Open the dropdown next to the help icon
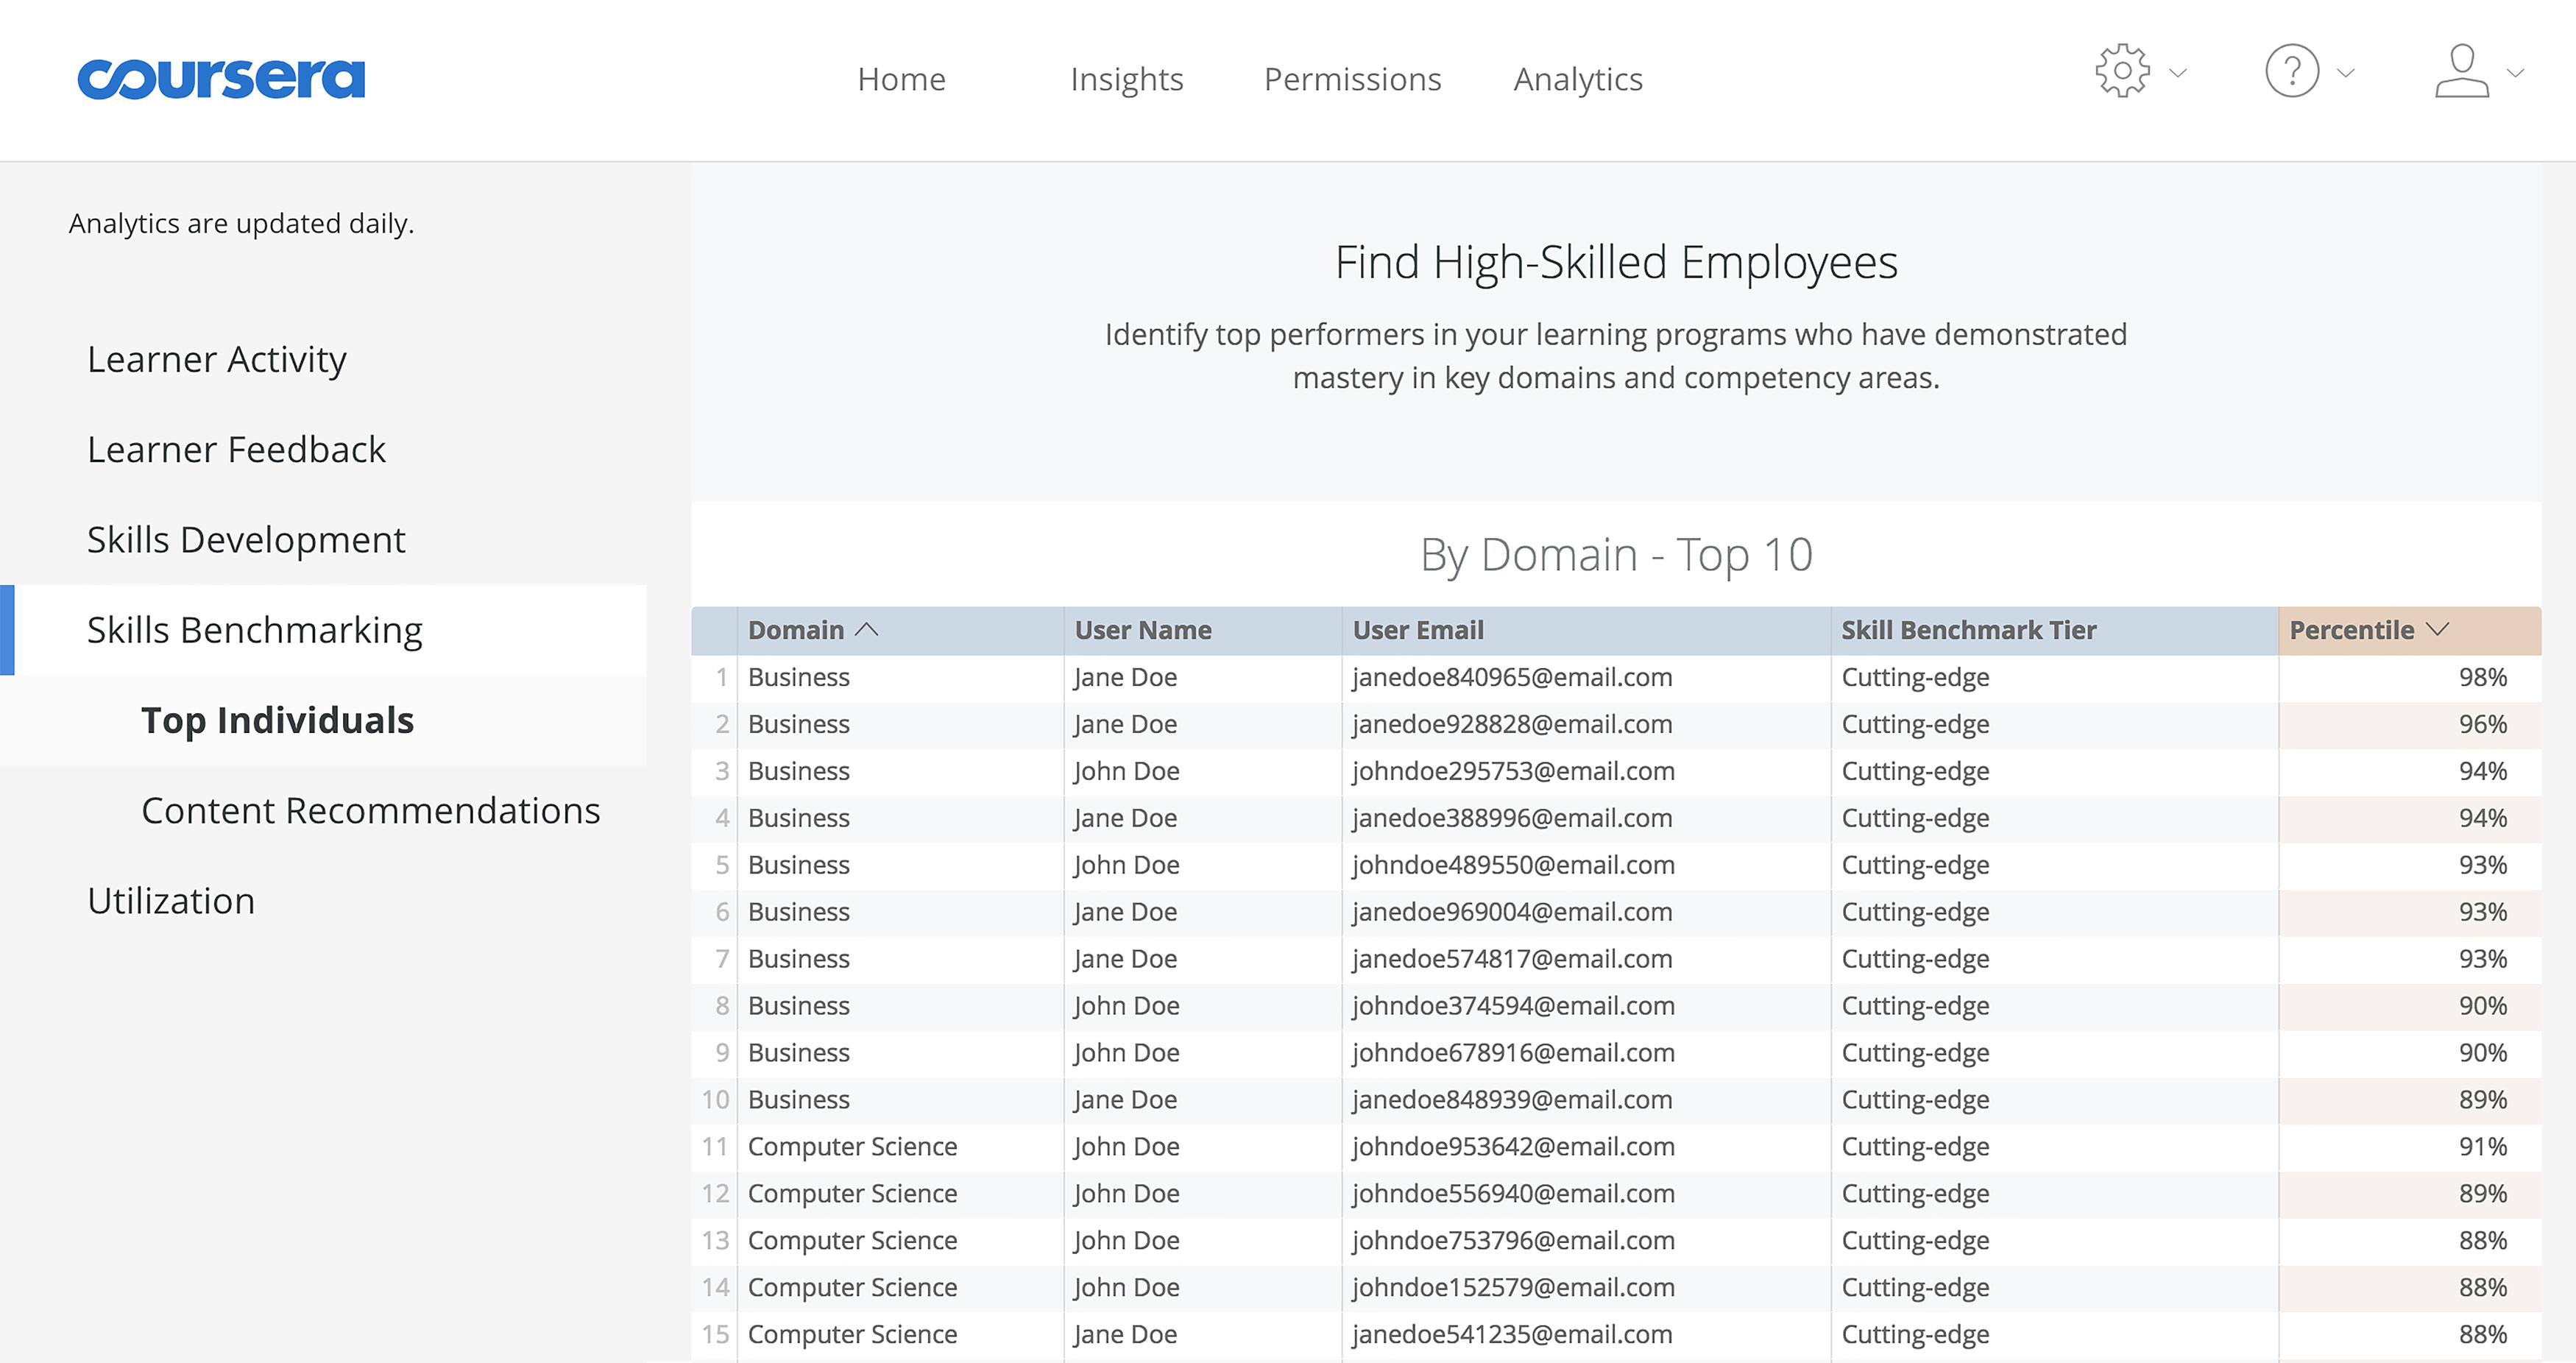The width and height of the screenshot is (2576, 1363). point(2343,73)
